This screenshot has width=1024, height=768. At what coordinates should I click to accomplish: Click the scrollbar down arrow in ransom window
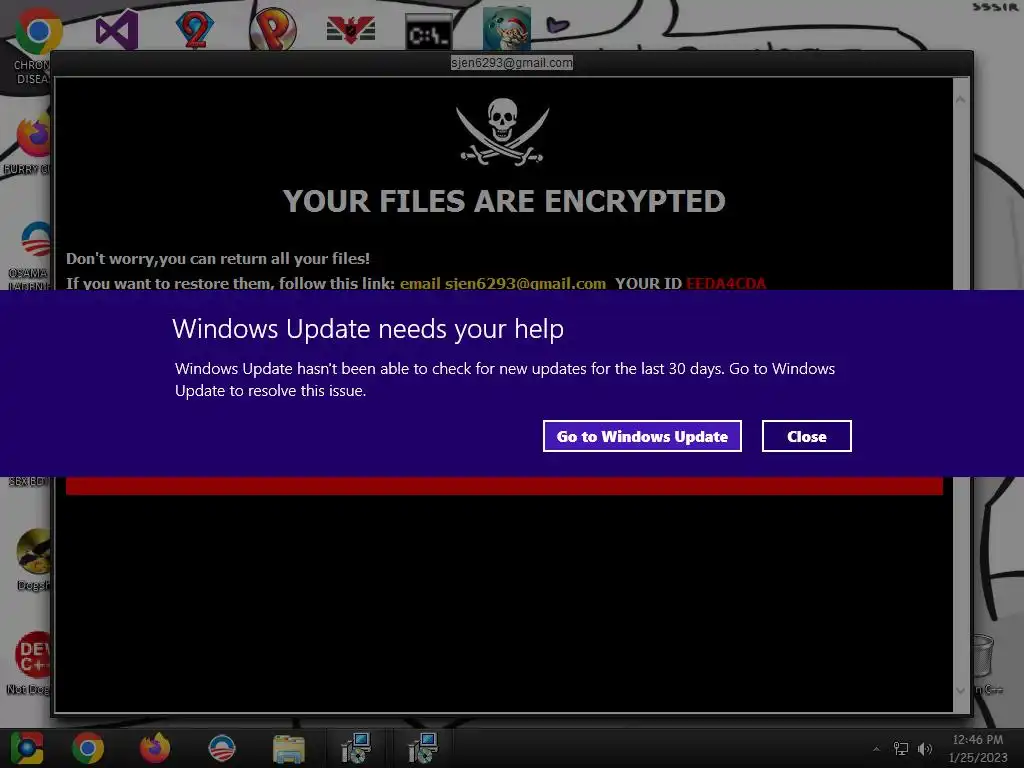[961, 690]
